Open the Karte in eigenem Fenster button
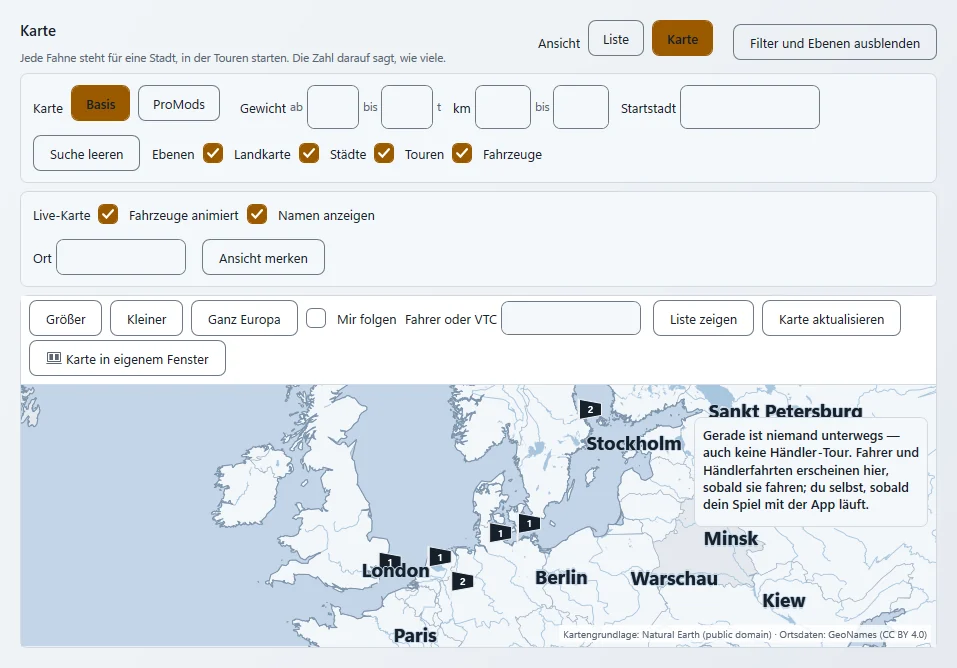The width and height of the screenshot is (957, 668). pyautogui.click(x=128, y=359)
